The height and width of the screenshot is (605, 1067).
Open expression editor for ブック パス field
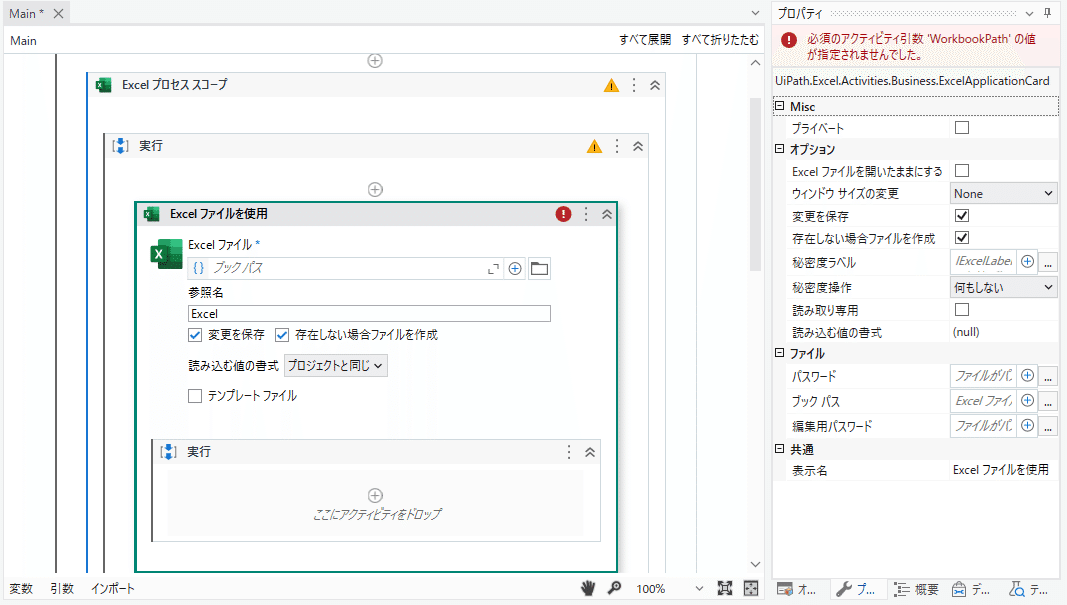493,269
